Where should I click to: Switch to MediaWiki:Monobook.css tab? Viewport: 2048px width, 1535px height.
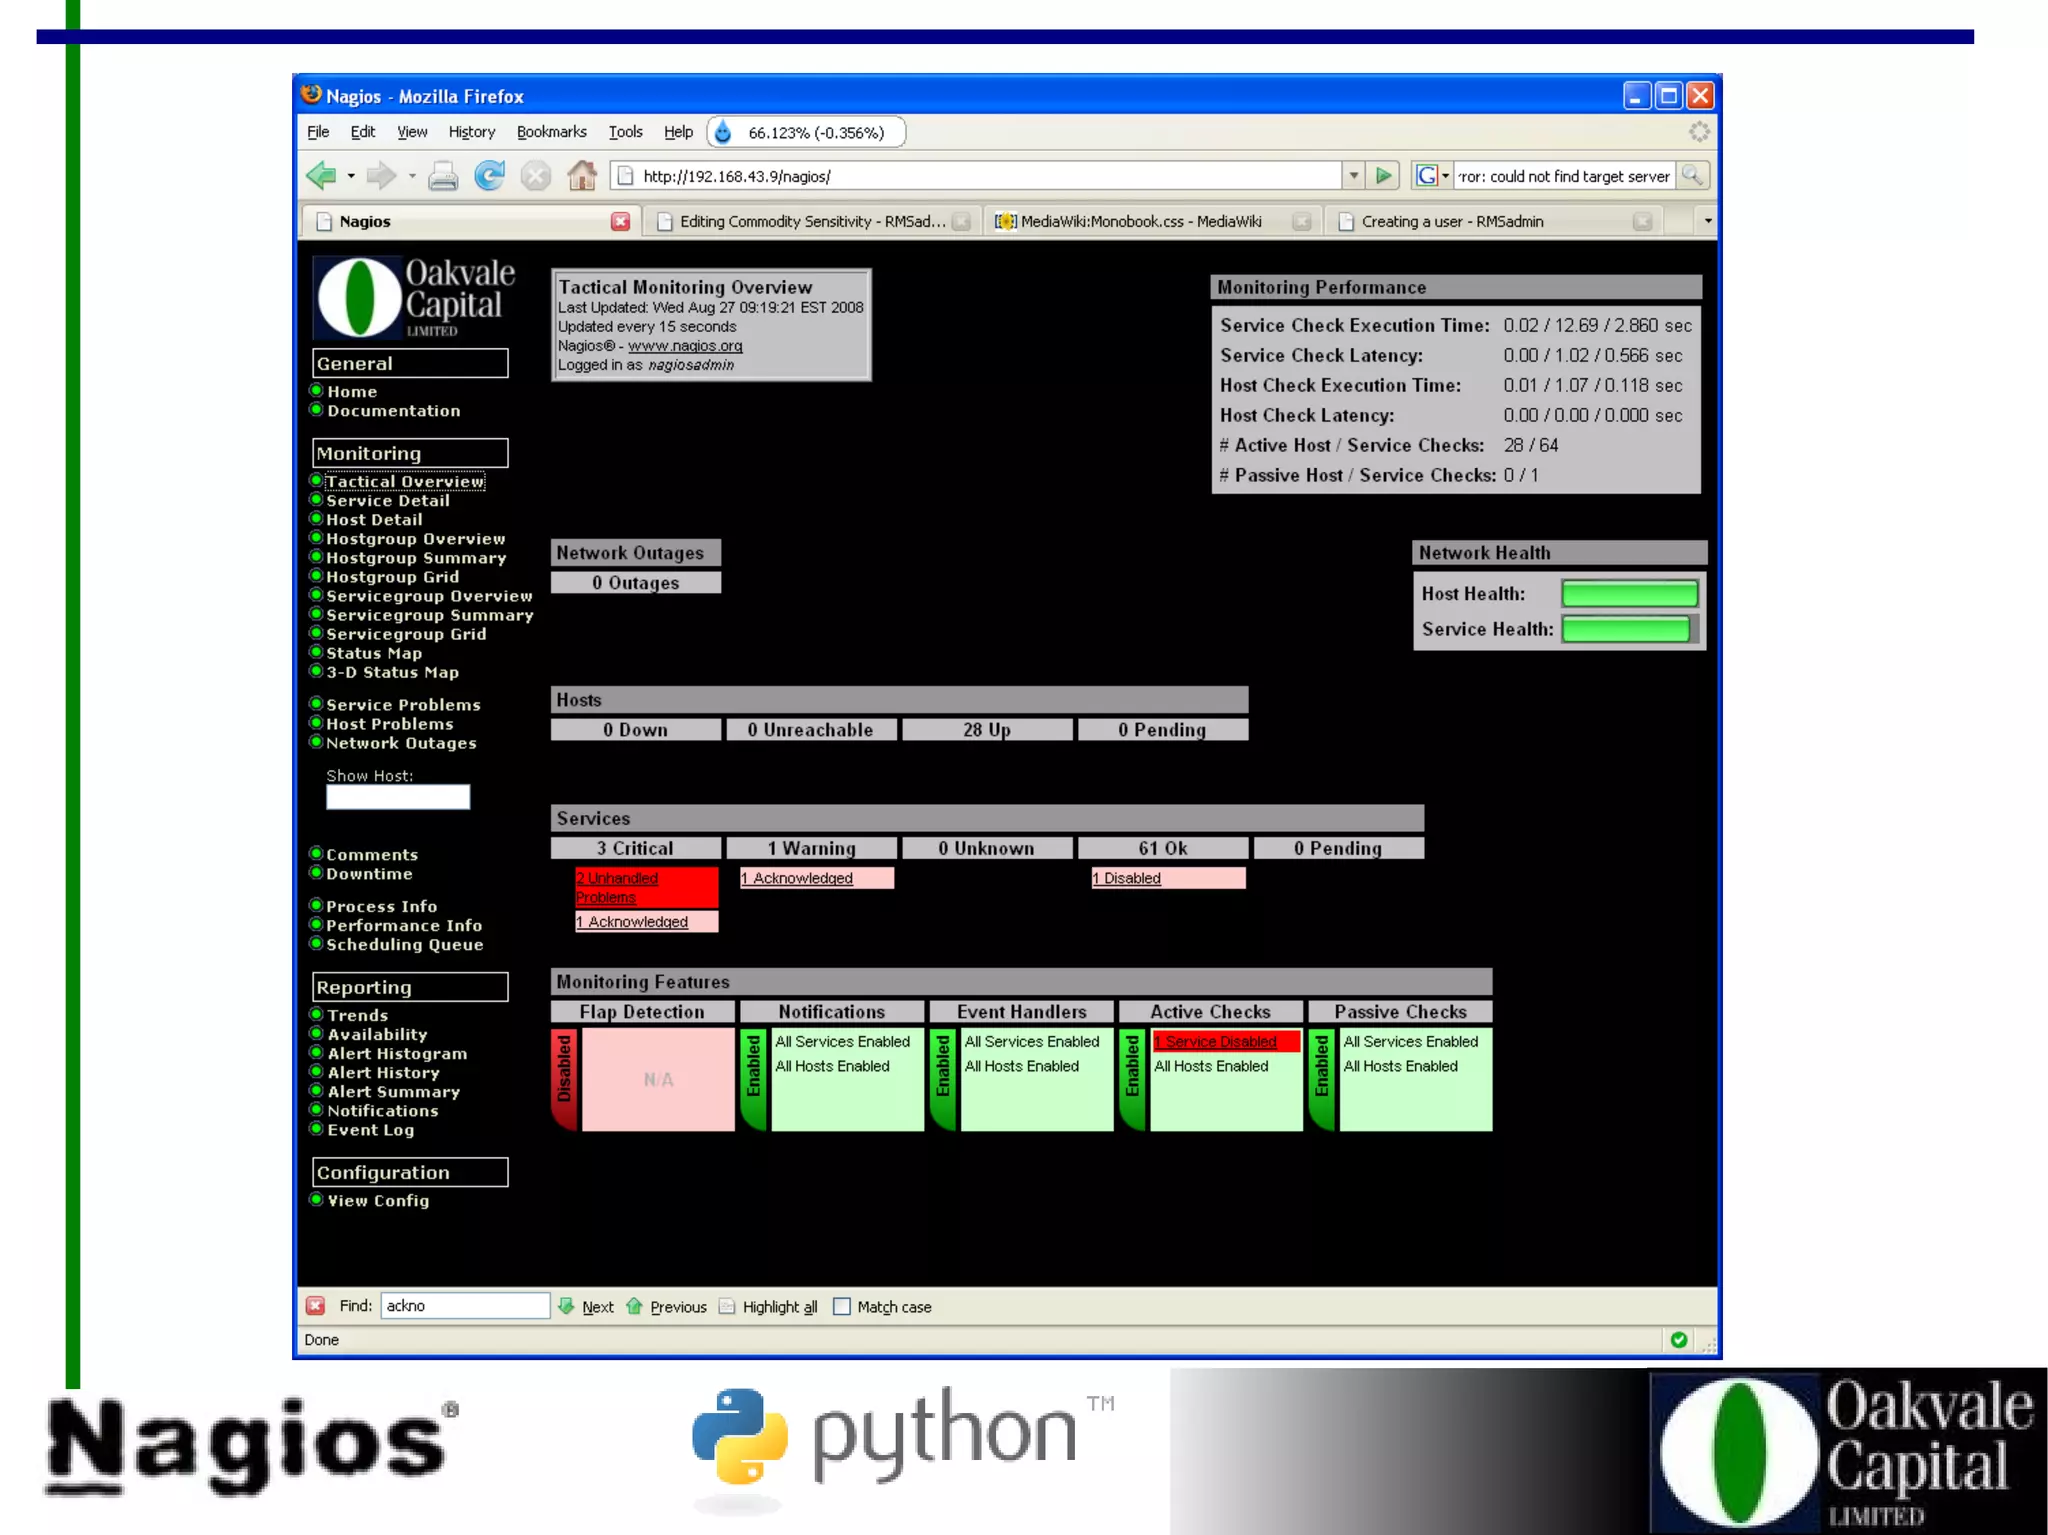pos(1140,222)
